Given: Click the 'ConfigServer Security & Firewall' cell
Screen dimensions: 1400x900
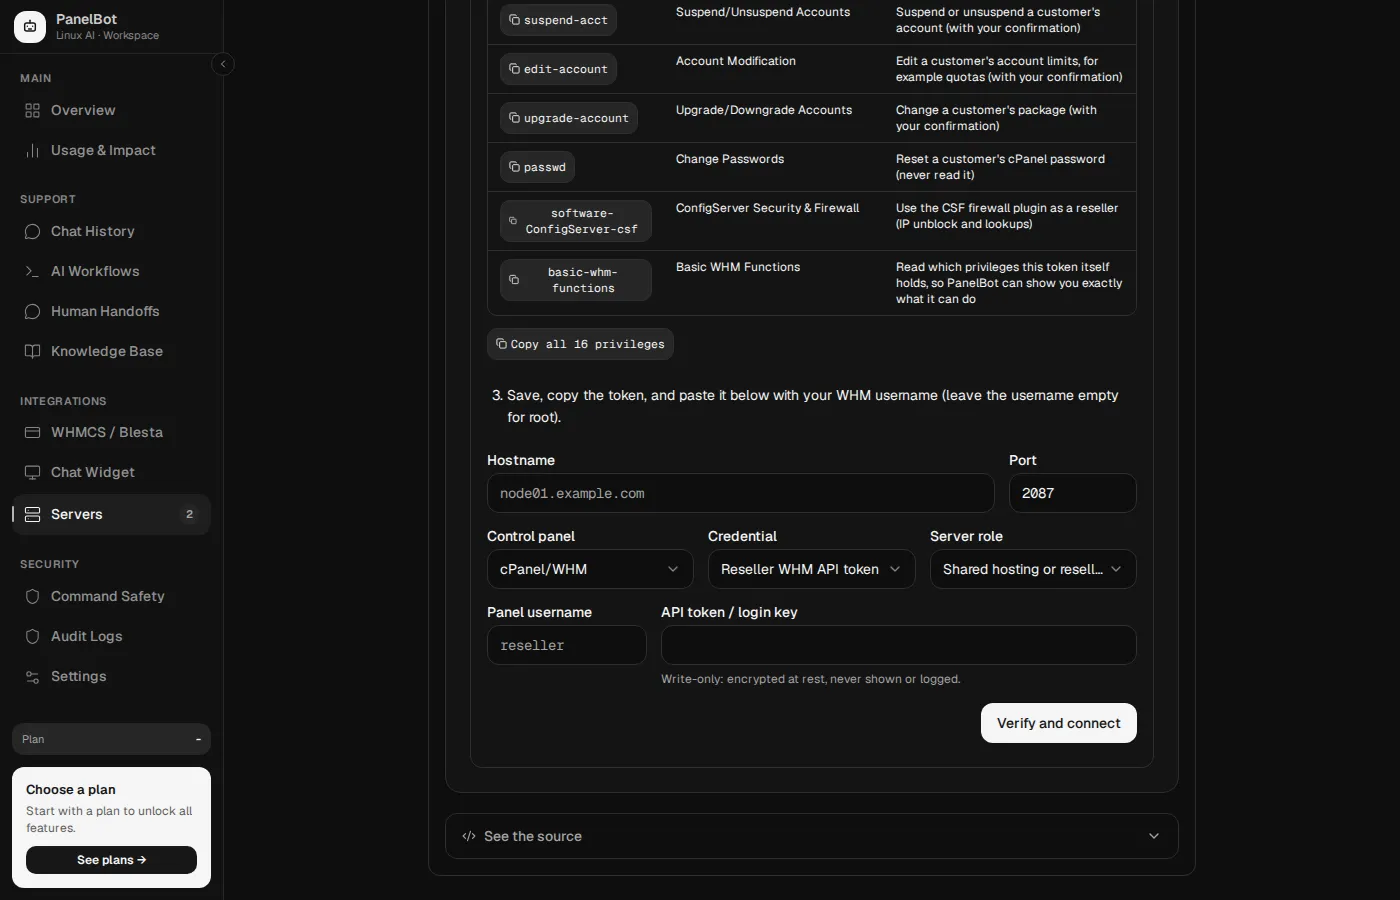Looking at the screenshot, I should pos(767,208).
